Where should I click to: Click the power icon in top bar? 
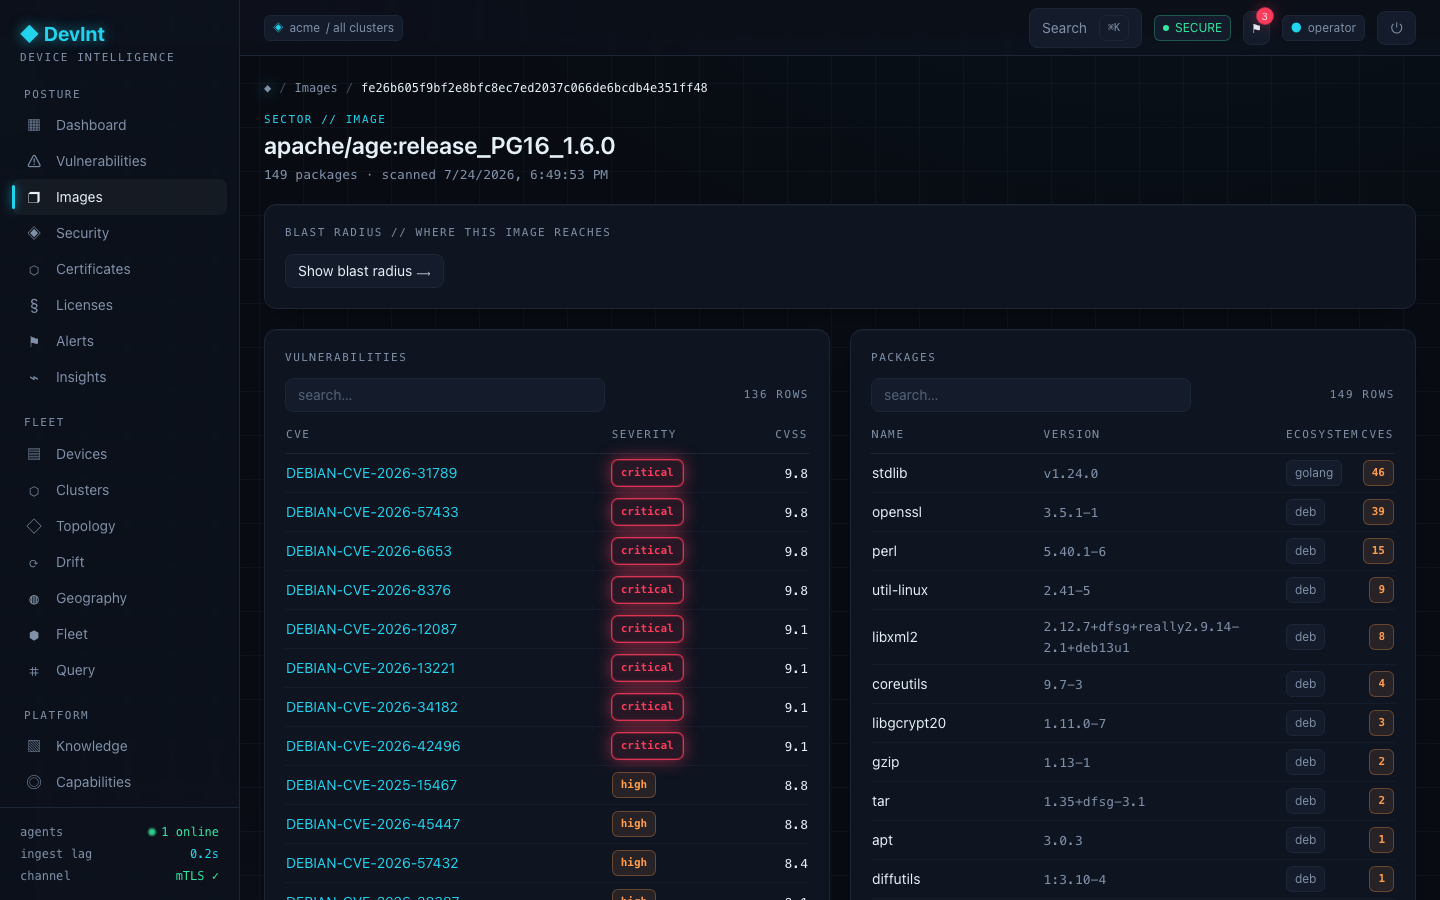coord(1396,28)
